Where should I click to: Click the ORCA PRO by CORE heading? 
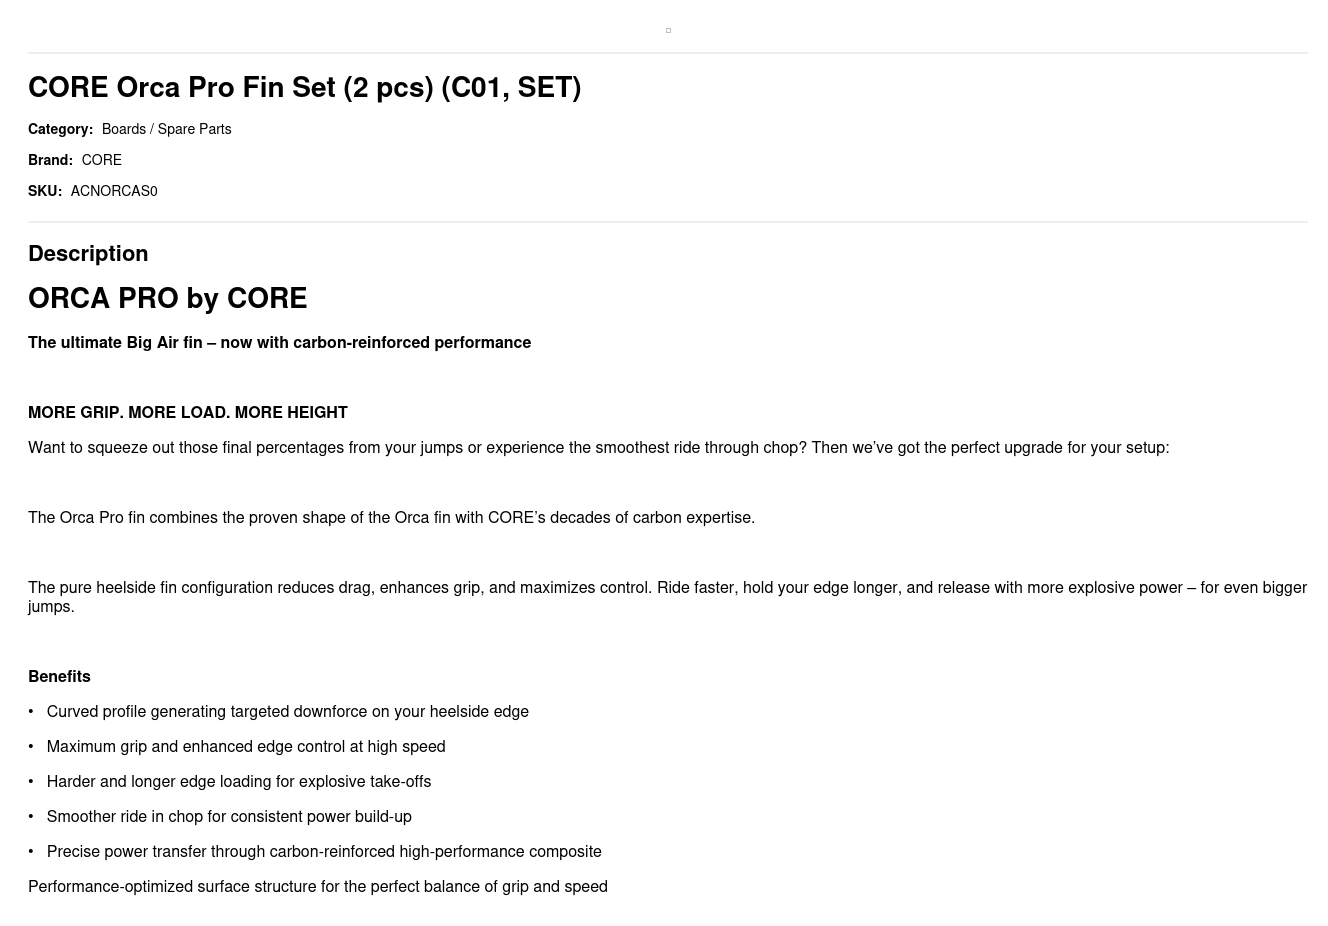(x=167, y=299)
